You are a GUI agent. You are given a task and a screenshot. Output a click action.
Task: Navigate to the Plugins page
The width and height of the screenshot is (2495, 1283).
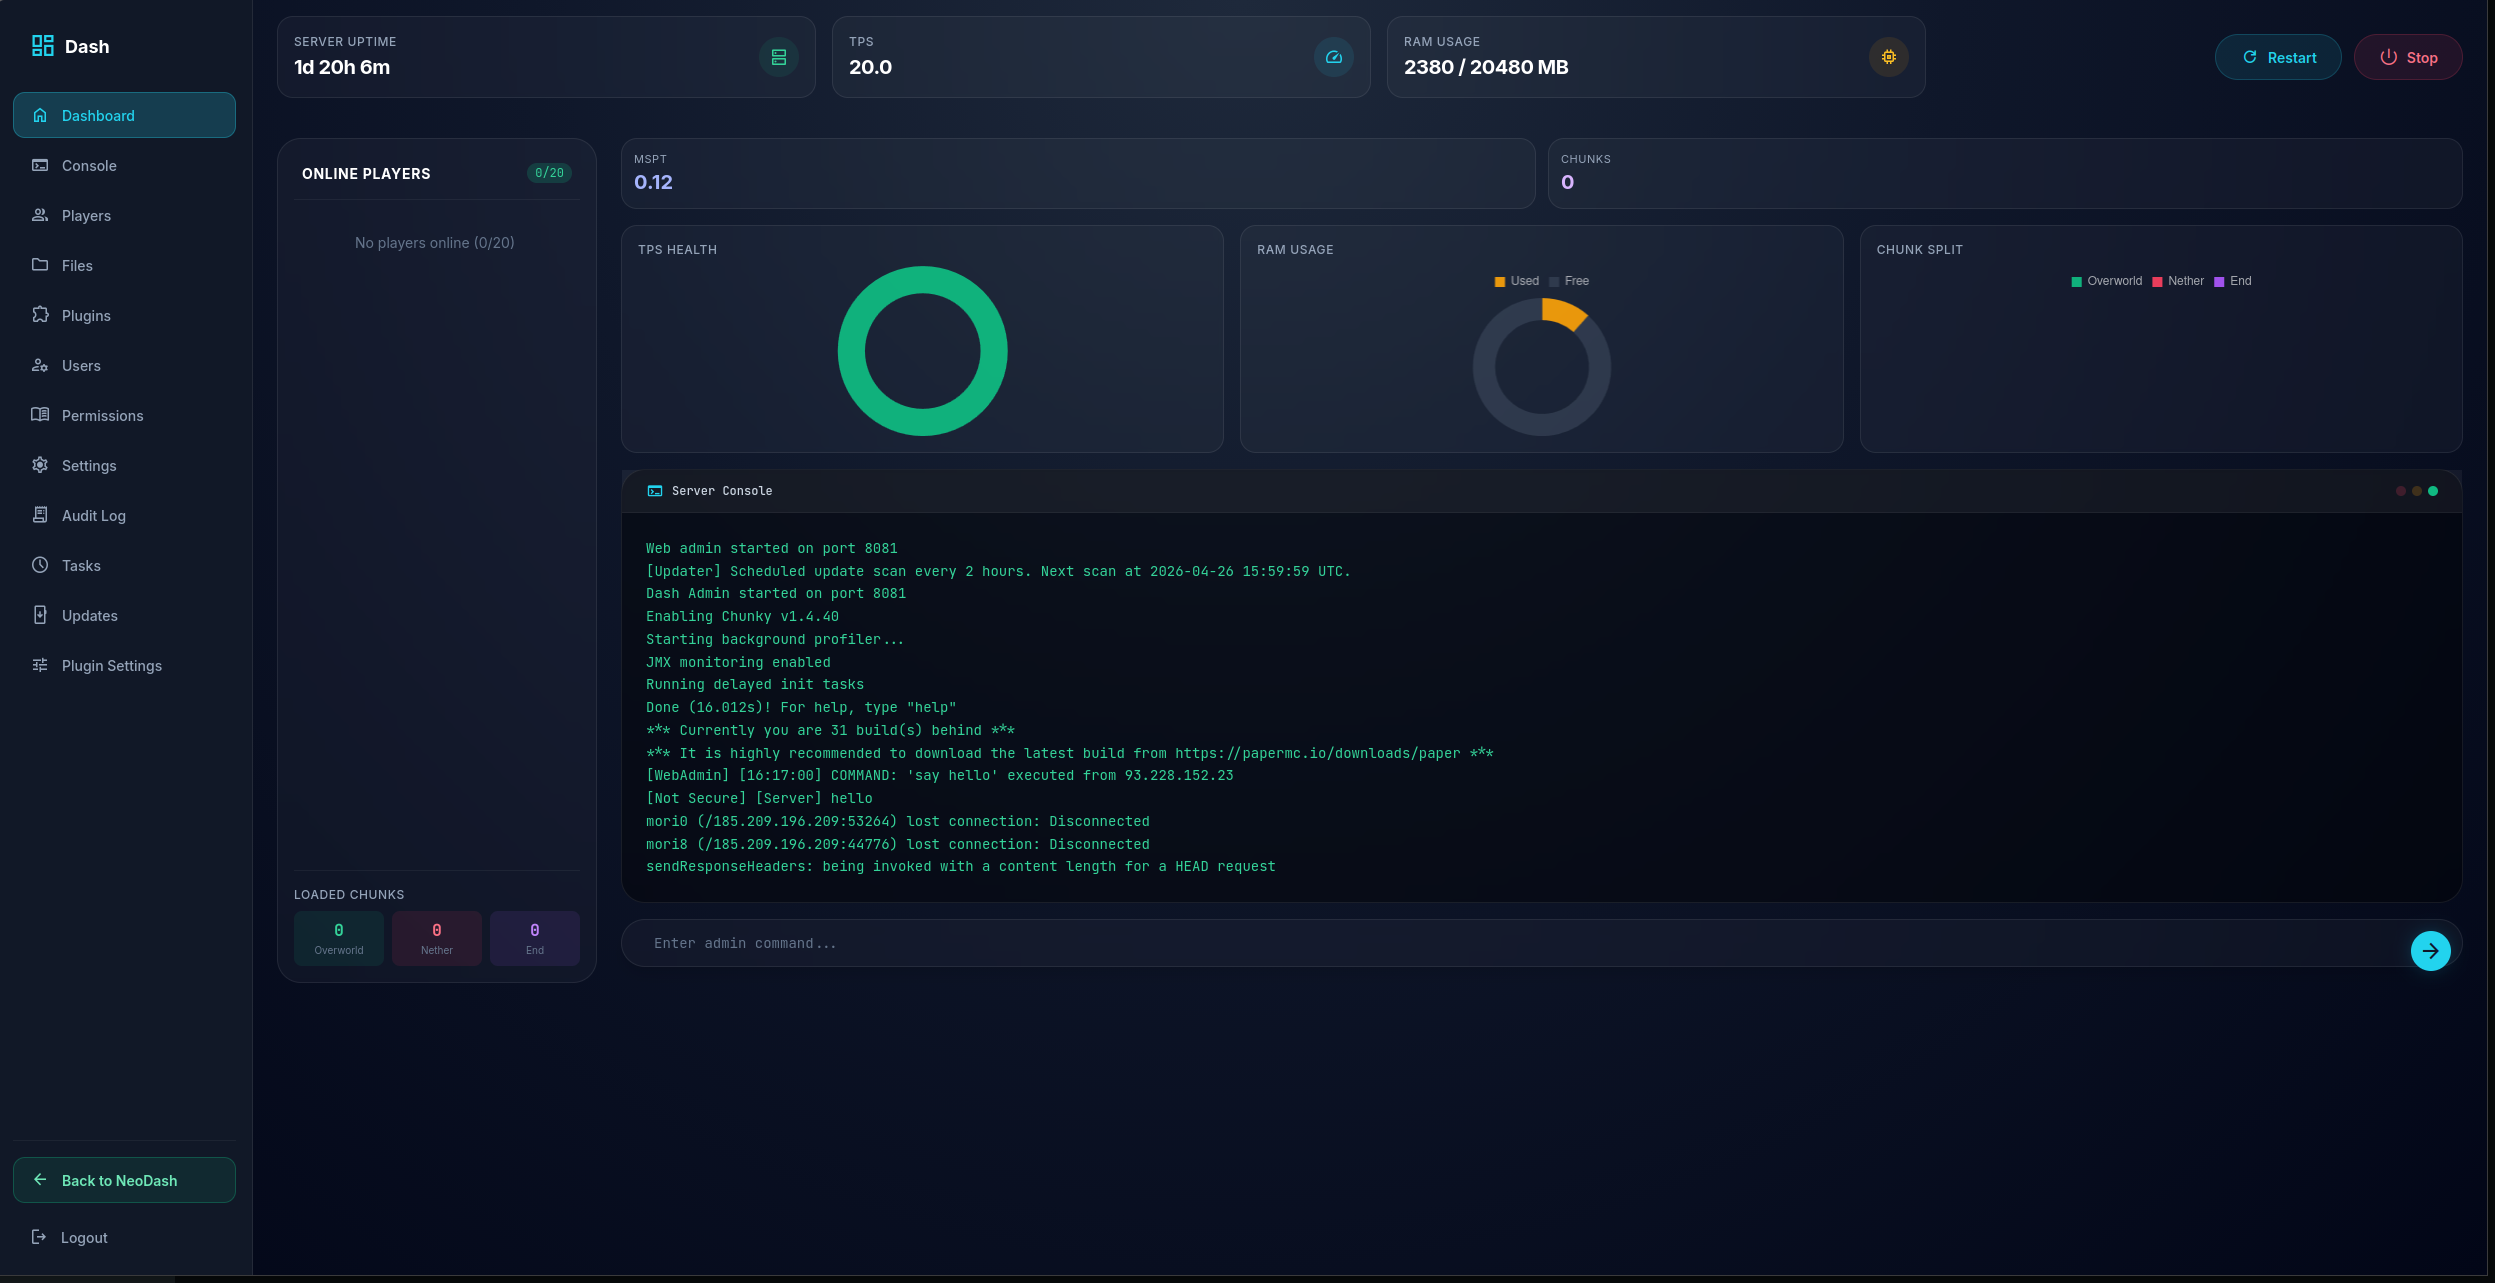pyautogui.click(x=124, y=315)
